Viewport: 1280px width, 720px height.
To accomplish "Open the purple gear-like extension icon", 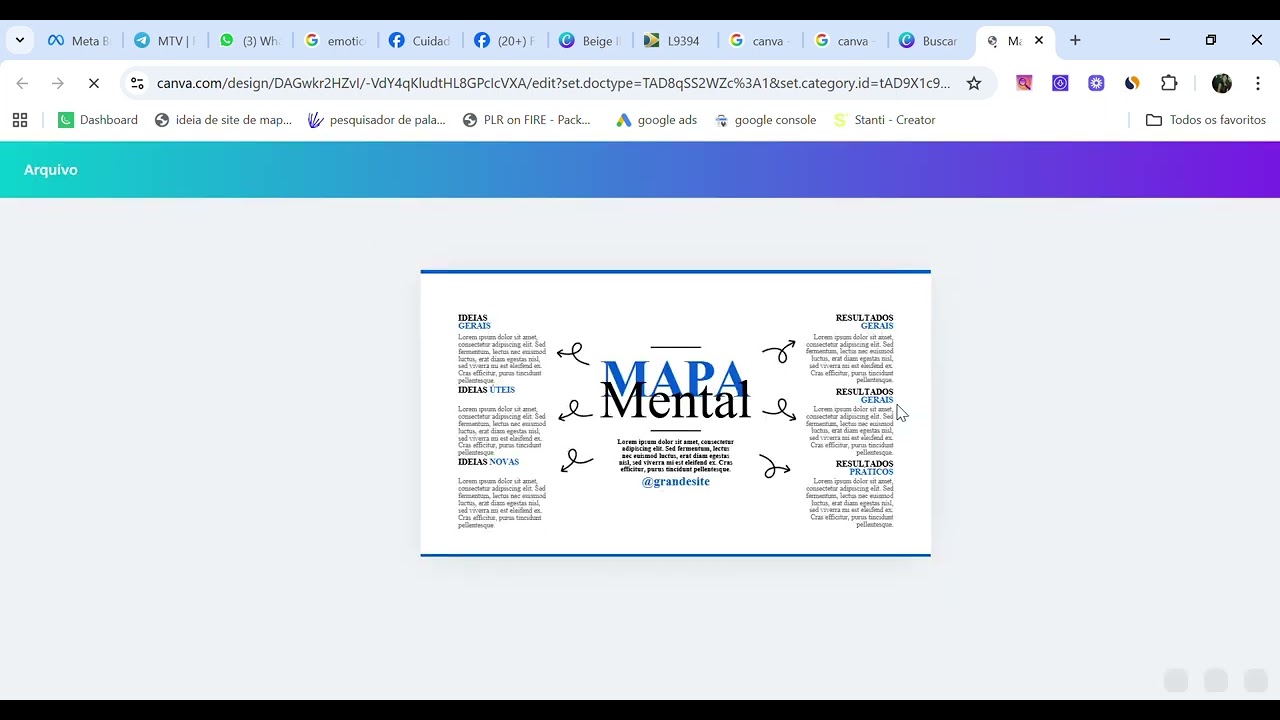I will 1096,84.
